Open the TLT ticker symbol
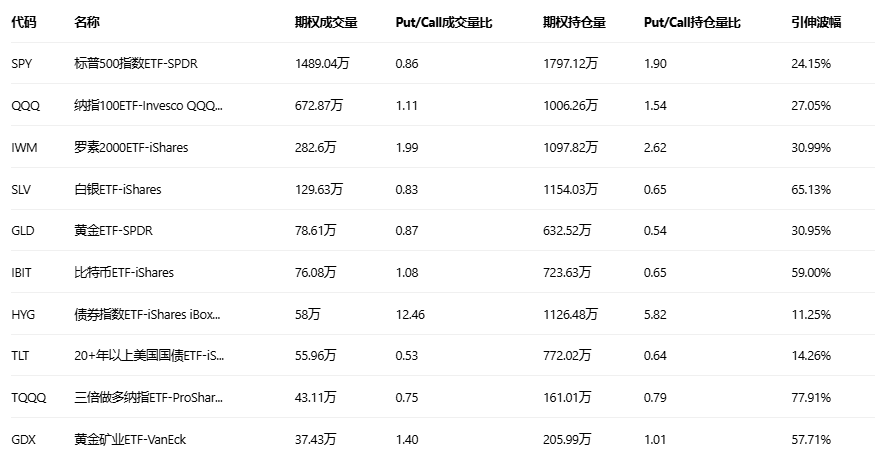 pyautogui.click(x=20, y=355)
